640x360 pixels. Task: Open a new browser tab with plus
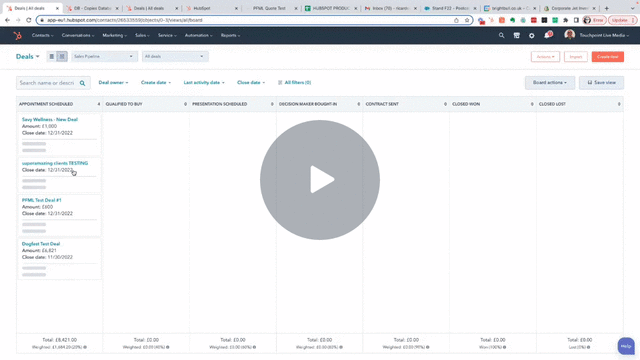(x=607, y=8)
